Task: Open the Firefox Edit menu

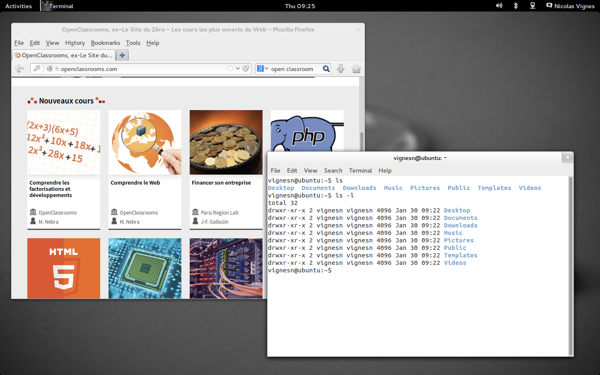Action: coord(35,43)
